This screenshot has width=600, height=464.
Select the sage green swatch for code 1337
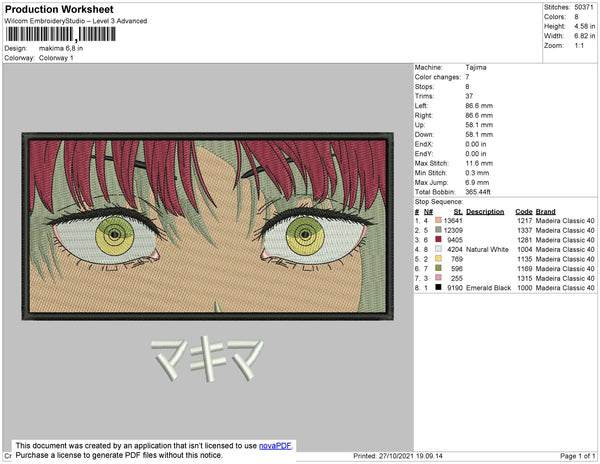438,230
